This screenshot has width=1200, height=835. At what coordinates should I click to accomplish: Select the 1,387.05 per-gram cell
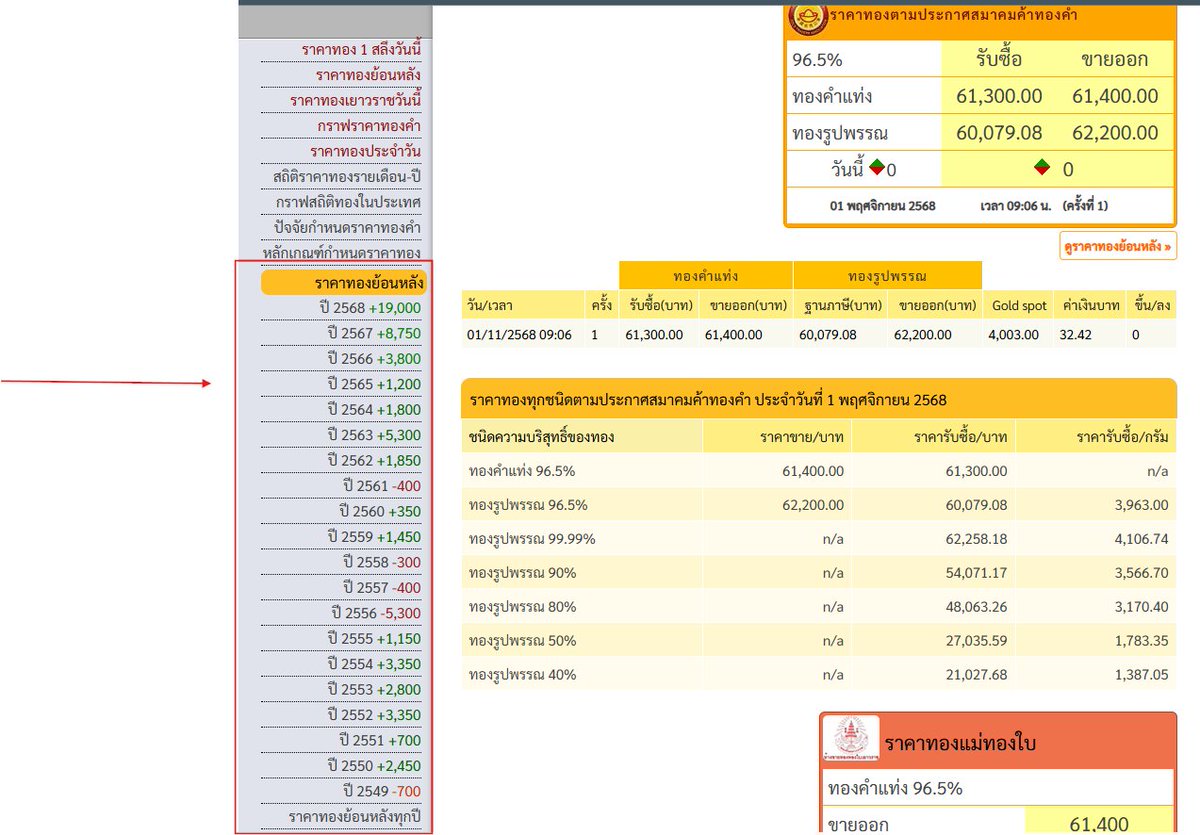[1140, 675]
